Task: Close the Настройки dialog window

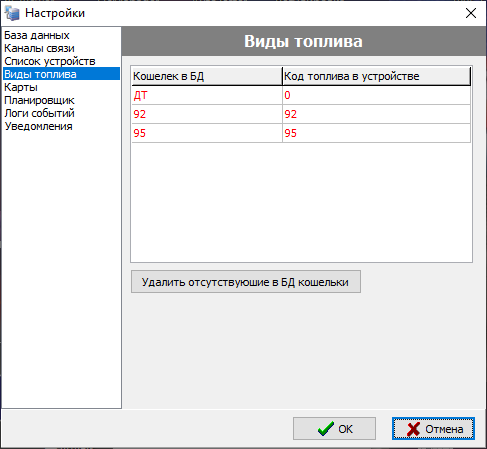Action: pos(471,13)
